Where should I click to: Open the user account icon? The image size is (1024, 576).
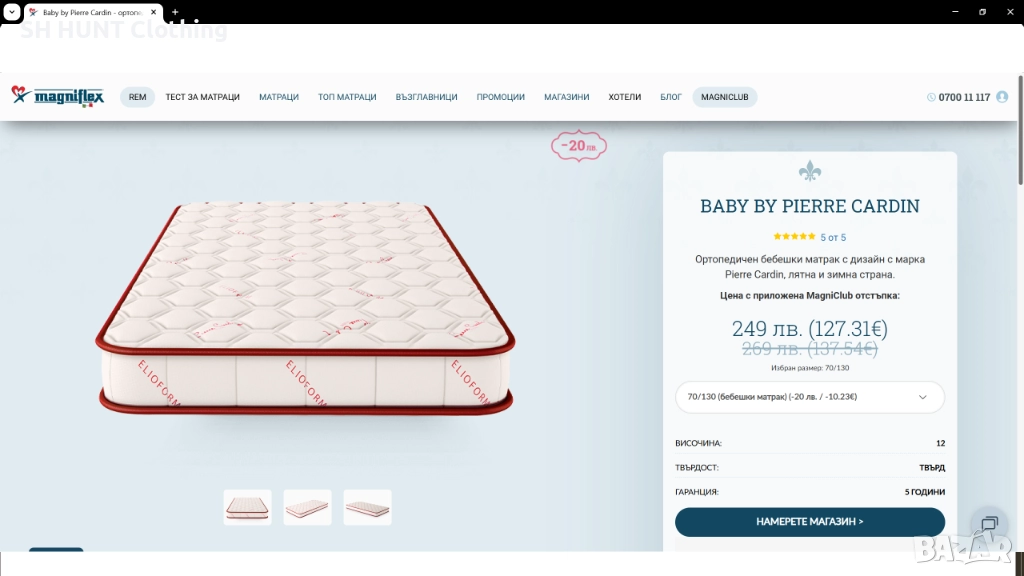click(1002, 97)
